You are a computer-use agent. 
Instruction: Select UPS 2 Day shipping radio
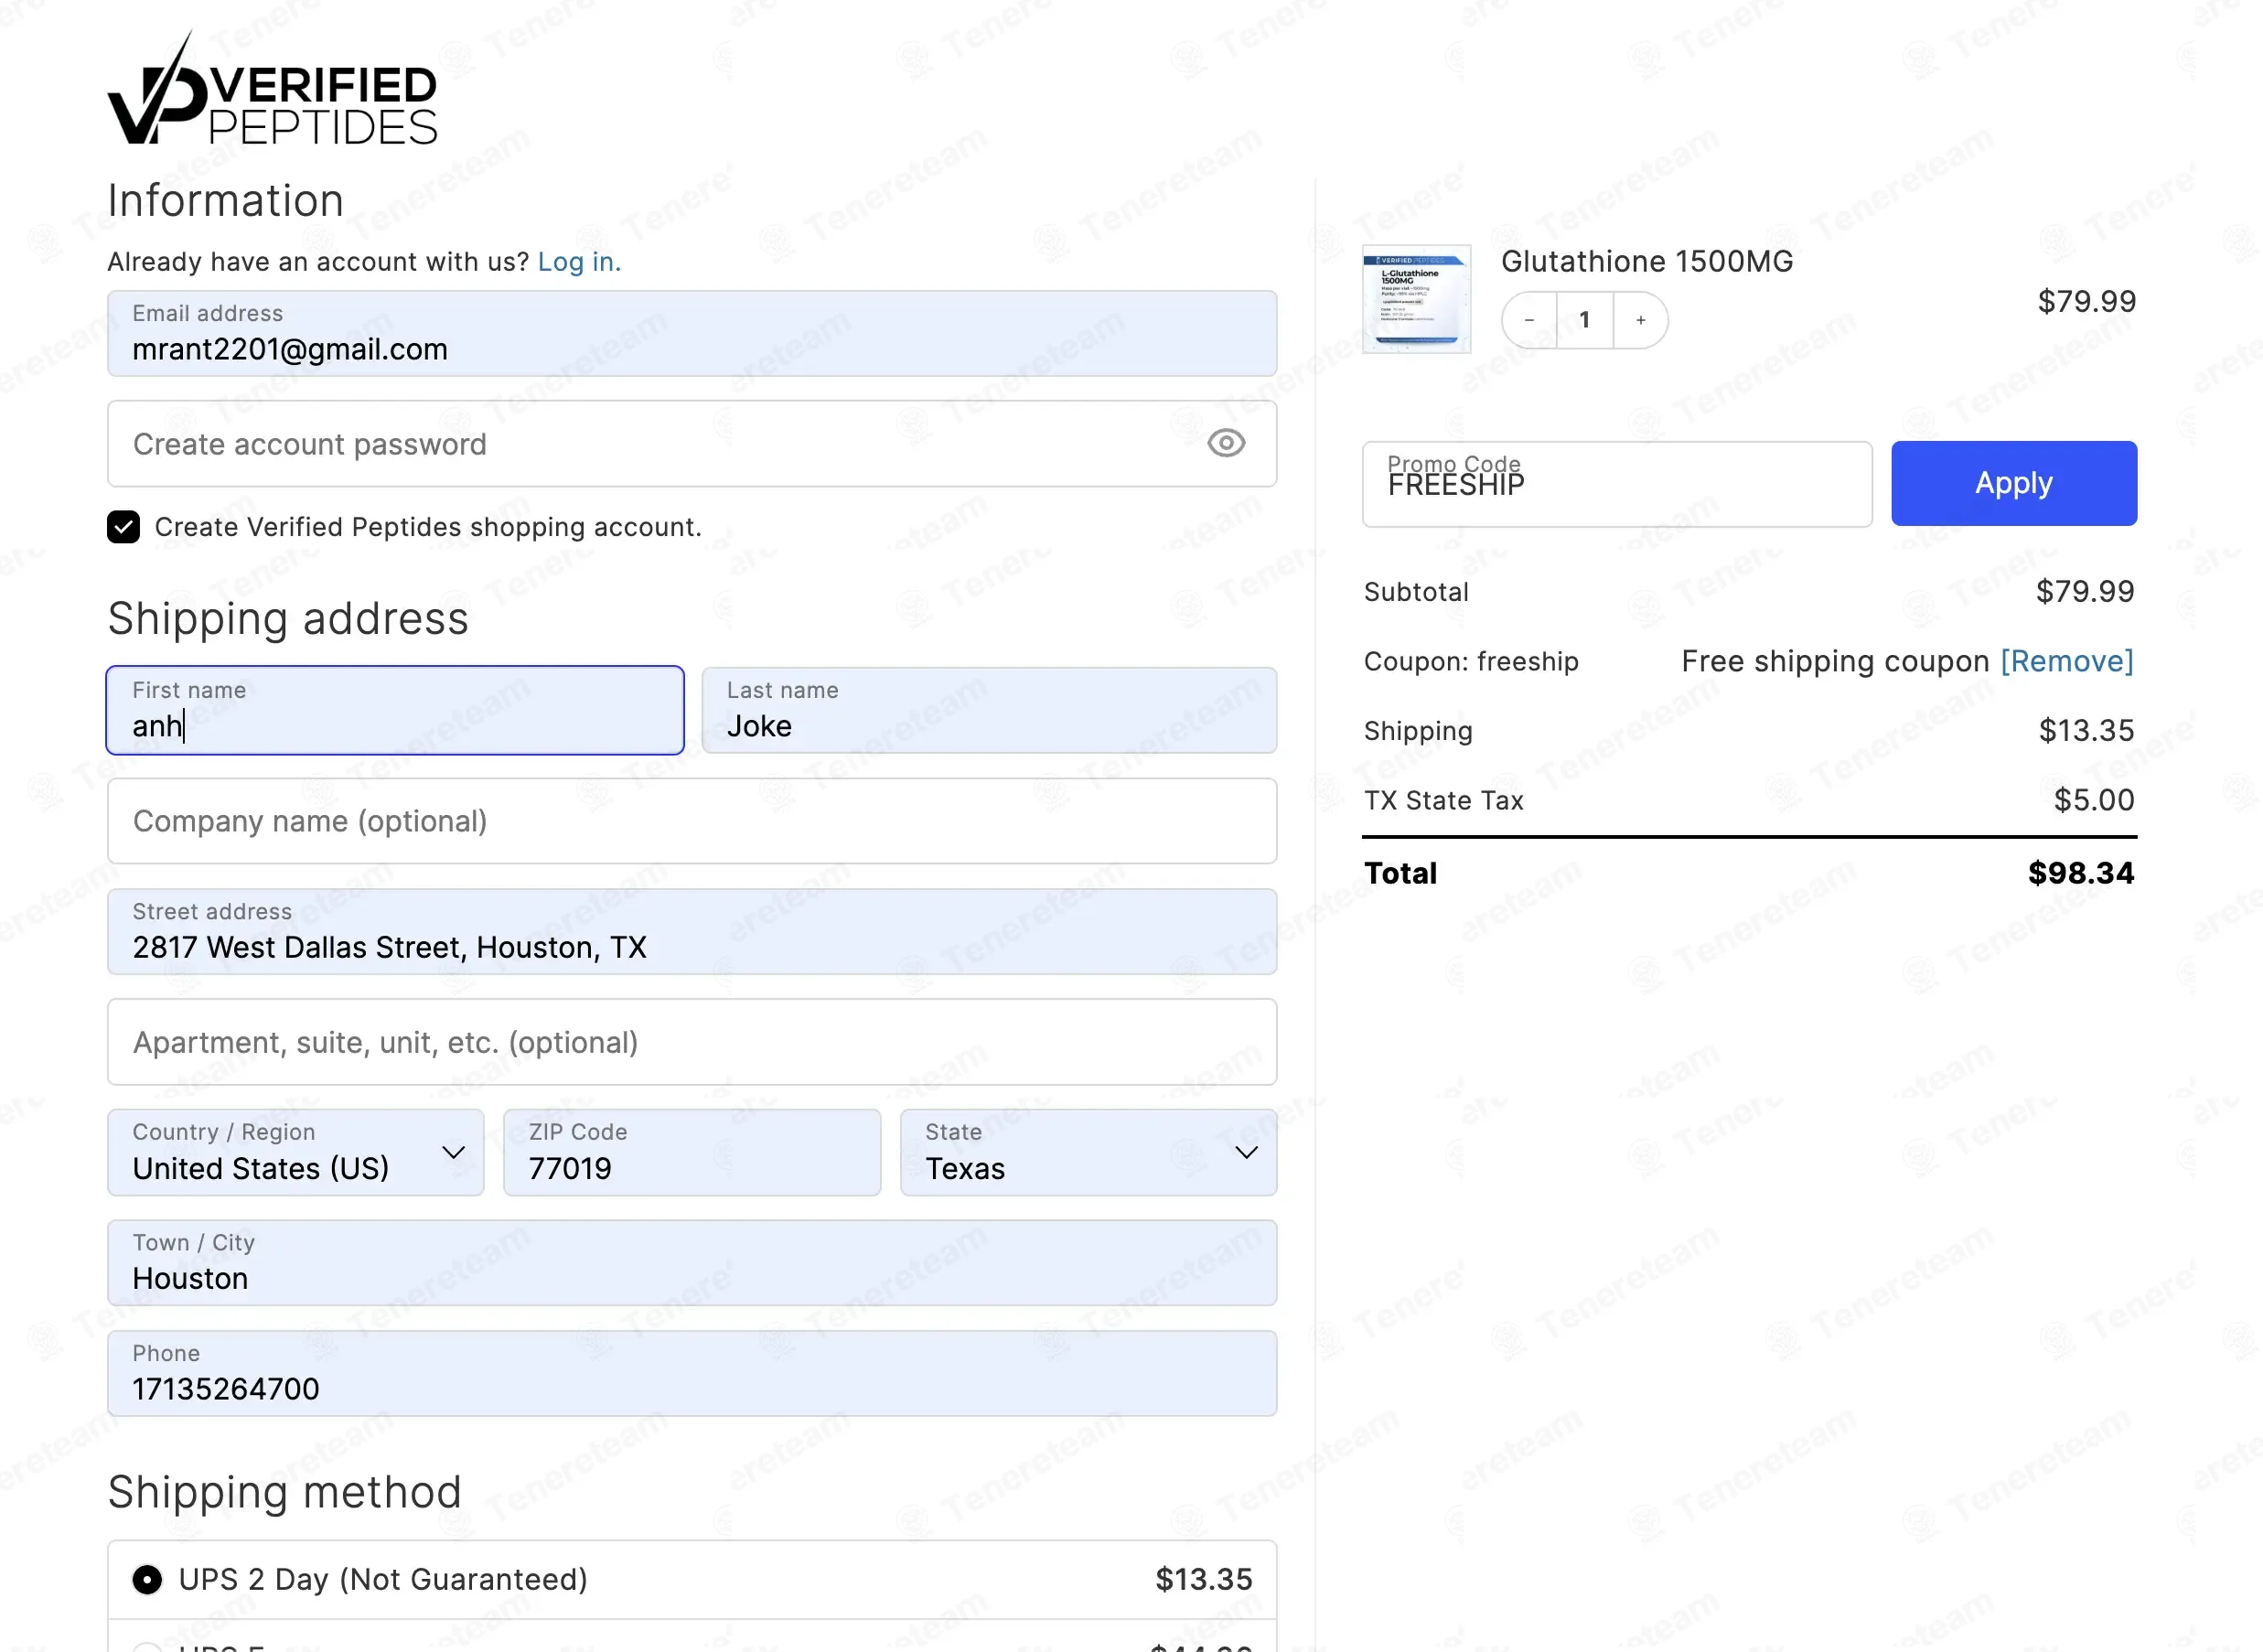[147, 1579]
